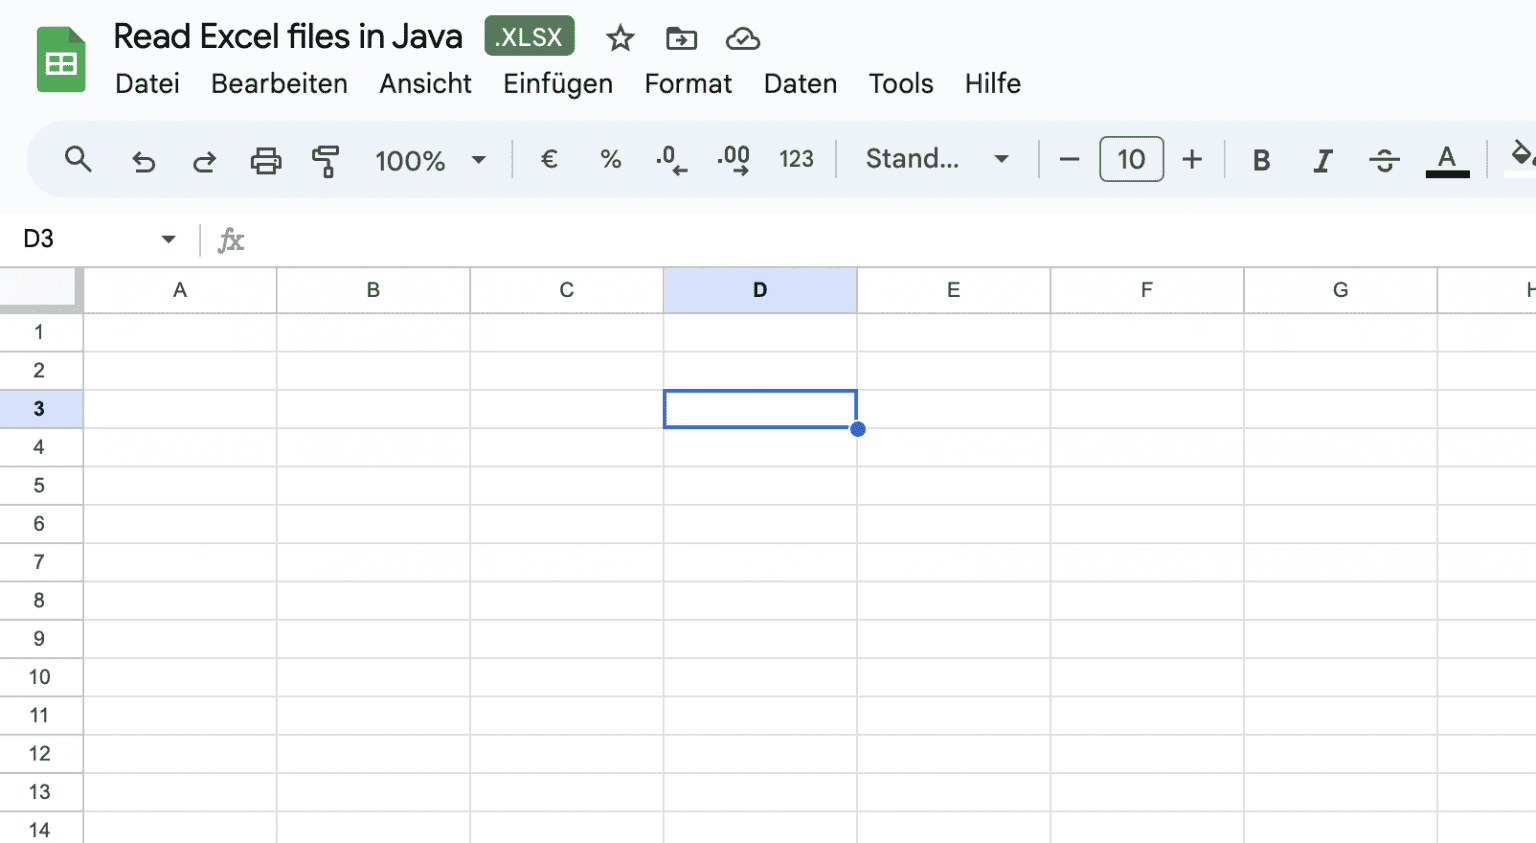This screenshot has height=843, width=1536.
Task: Select column F header
Action: 1146,290
